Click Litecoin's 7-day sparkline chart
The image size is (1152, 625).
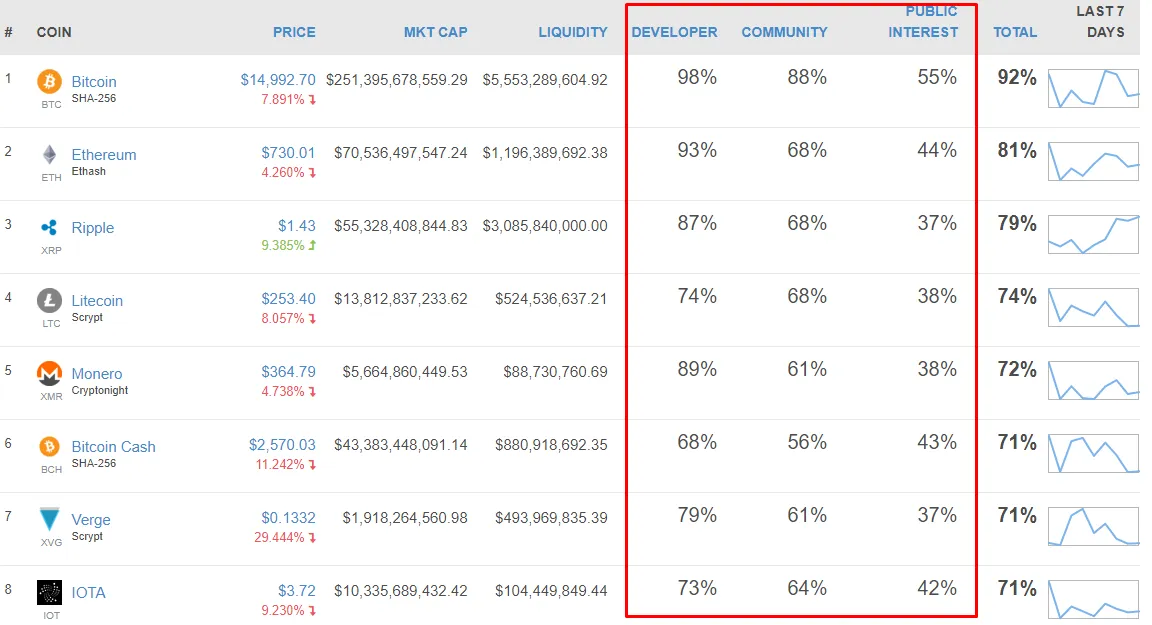(1093, 307)
